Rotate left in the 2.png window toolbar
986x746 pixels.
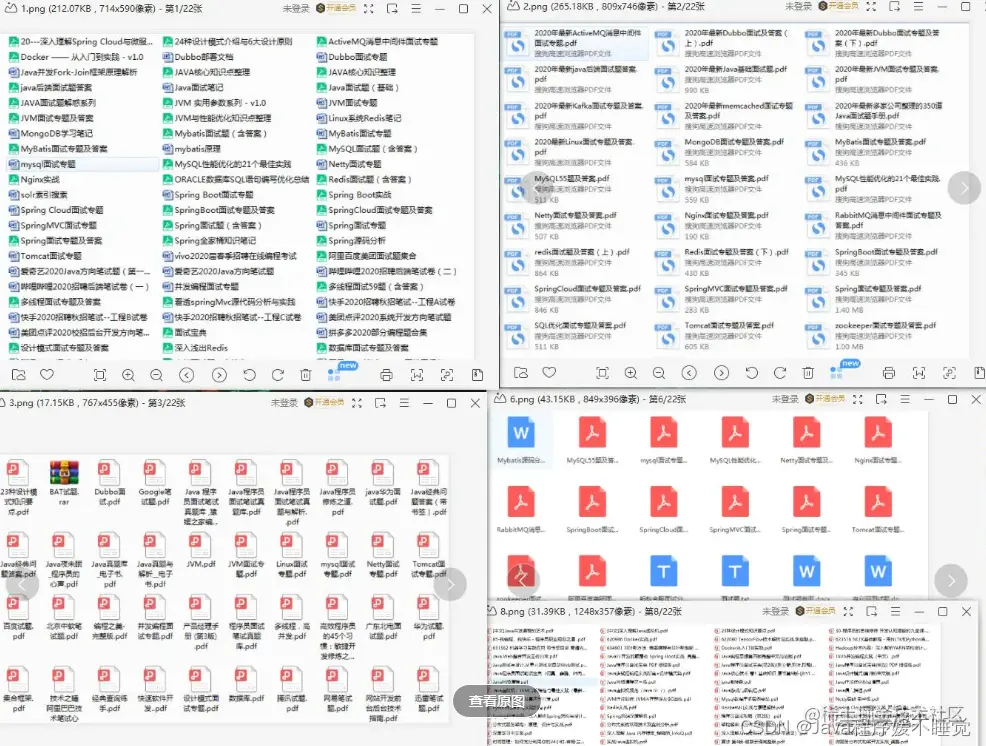click(x=751, y=373)
